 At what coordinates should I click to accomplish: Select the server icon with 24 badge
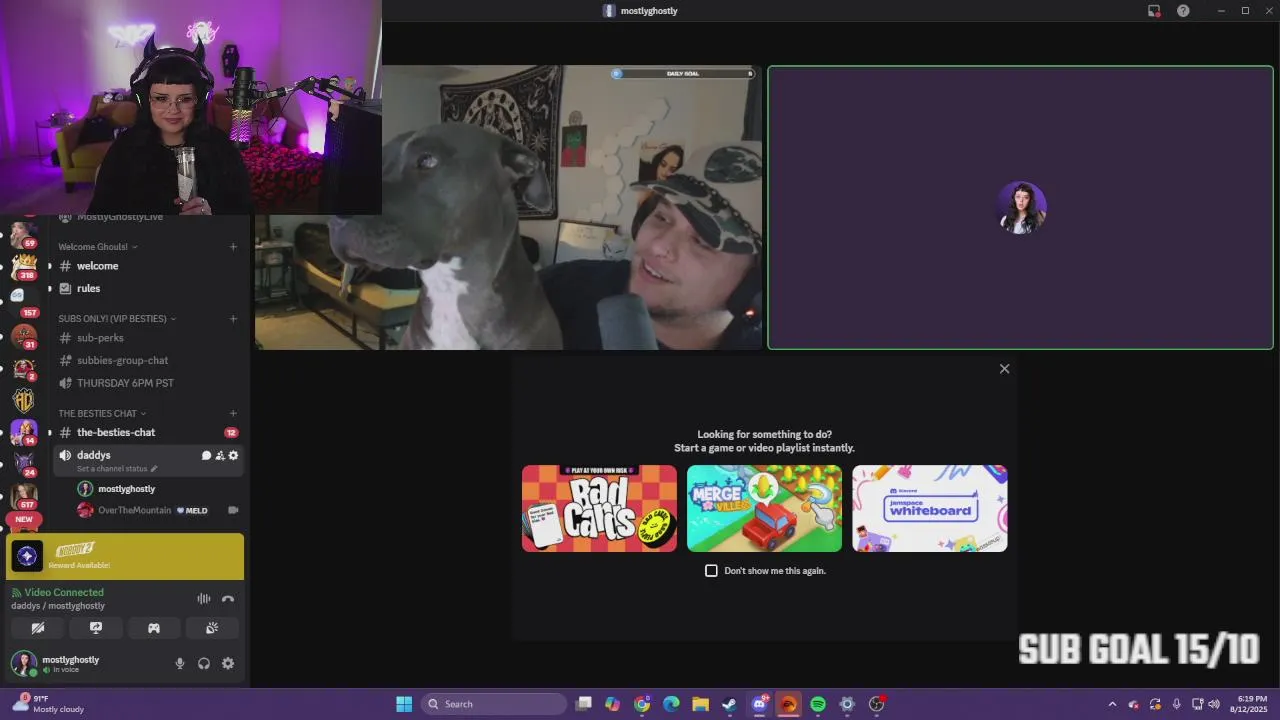[x=24, y=463]
